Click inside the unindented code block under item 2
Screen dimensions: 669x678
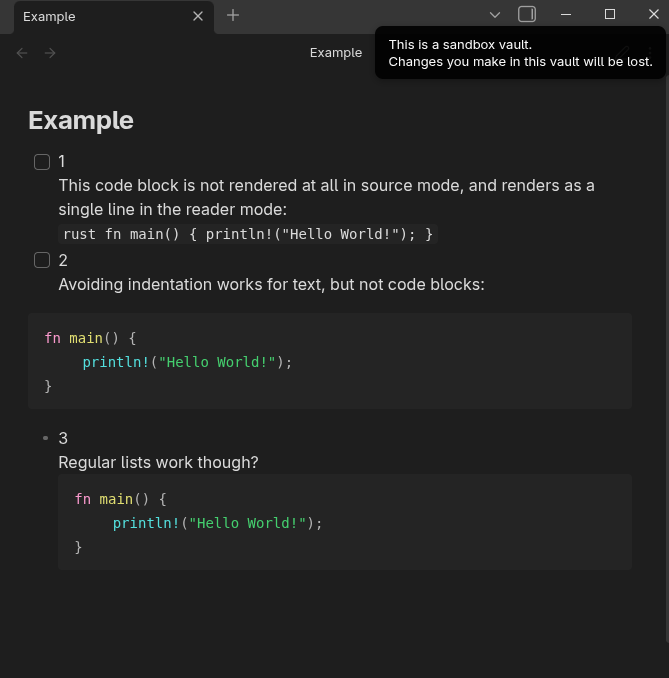click(330, 361)
